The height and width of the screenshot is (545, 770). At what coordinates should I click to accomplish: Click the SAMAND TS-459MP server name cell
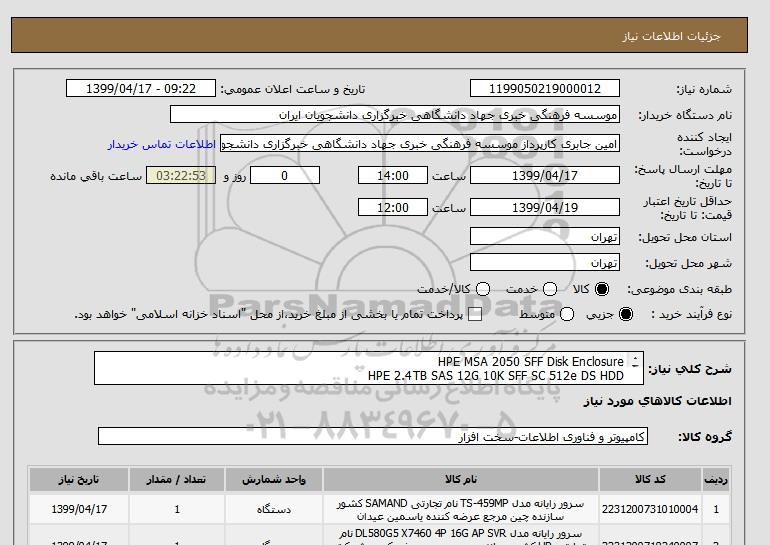(x=461, y=510)
